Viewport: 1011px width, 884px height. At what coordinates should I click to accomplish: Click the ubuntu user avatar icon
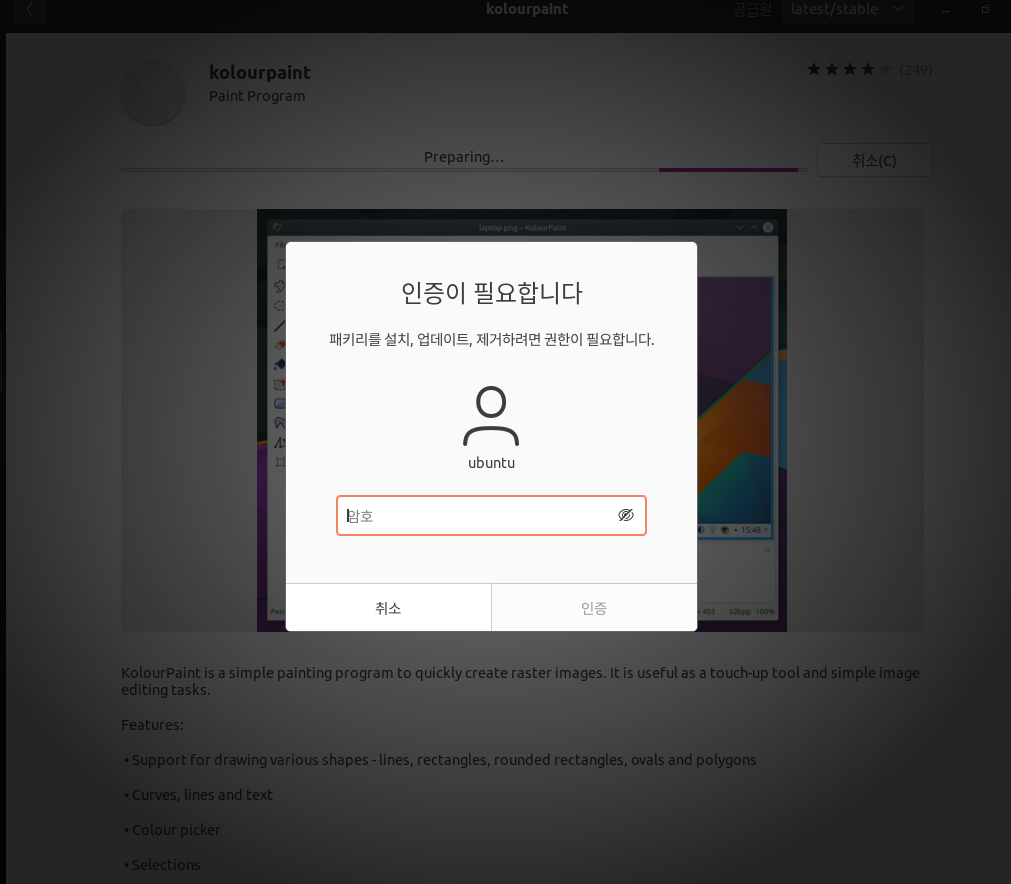pyautogui.click(x=491, y=417)
